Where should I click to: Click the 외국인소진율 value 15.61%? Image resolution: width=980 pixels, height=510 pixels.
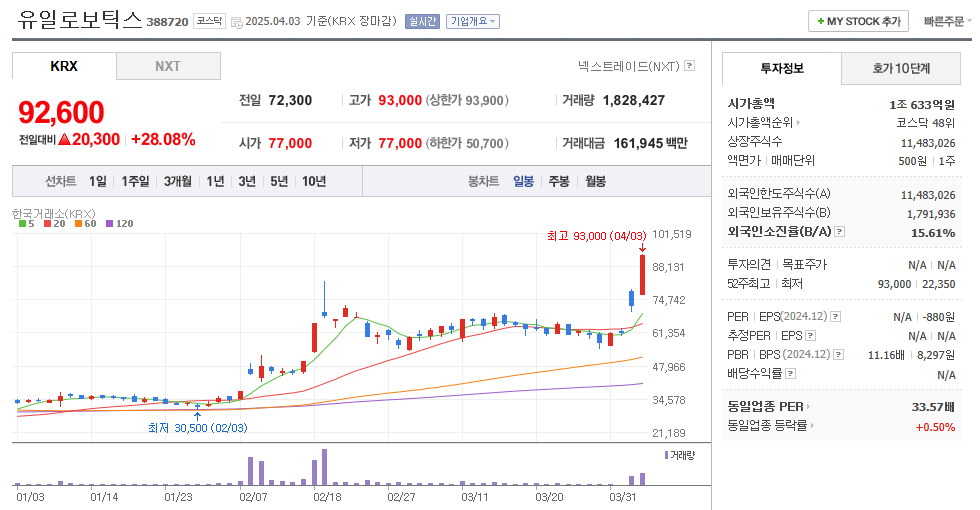click(x=933, y=233)
